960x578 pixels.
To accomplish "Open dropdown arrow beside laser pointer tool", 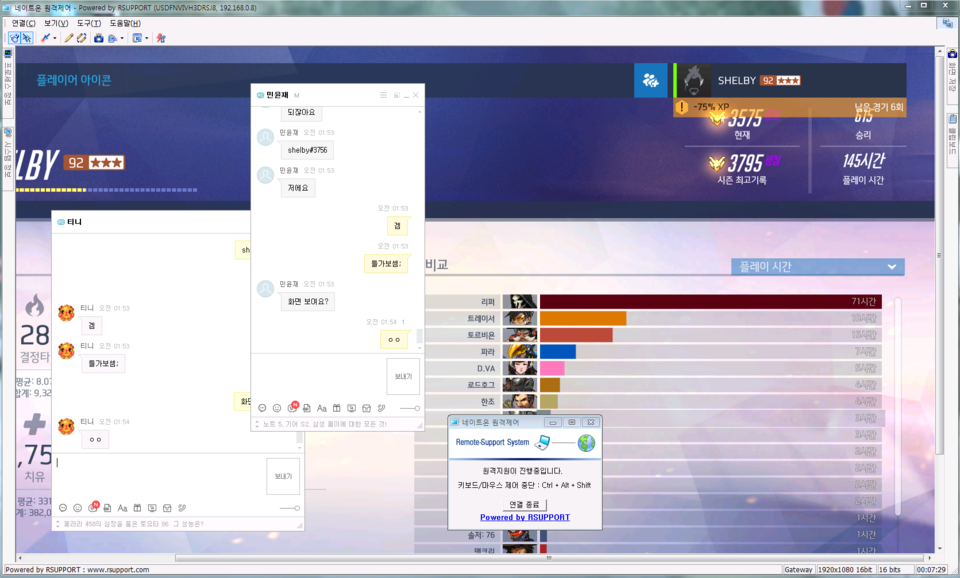I will point(55,38).
